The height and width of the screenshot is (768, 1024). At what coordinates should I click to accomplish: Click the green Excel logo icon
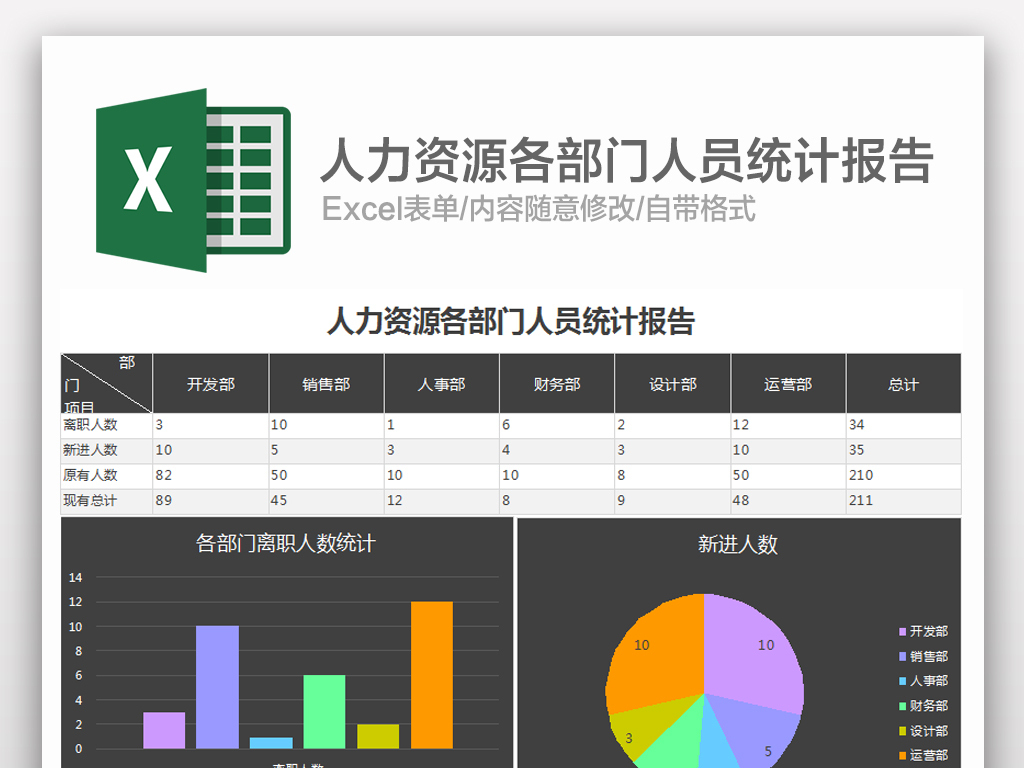tap(193, 180)
